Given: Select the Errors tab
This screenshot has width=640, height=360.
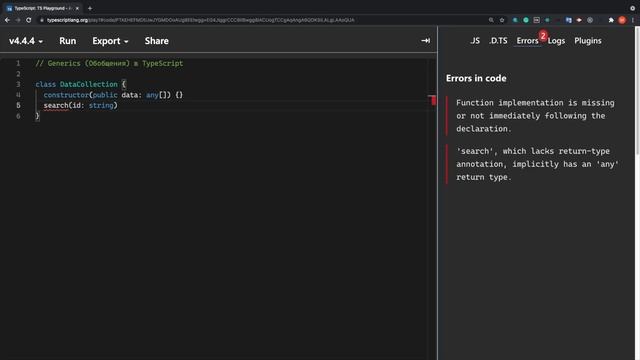Looking at the screenshot, I should 527,41.
